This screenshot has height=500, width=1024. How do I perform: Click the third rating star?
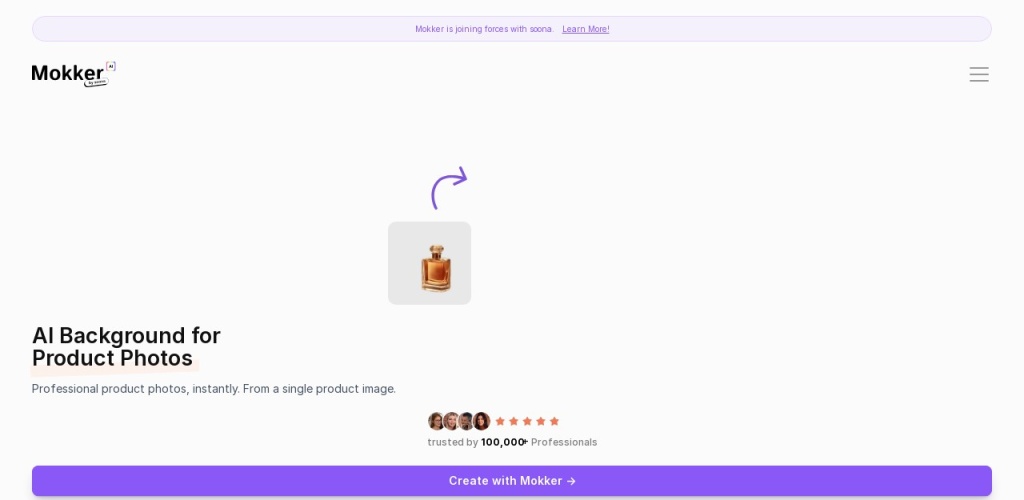pos(527,421)
